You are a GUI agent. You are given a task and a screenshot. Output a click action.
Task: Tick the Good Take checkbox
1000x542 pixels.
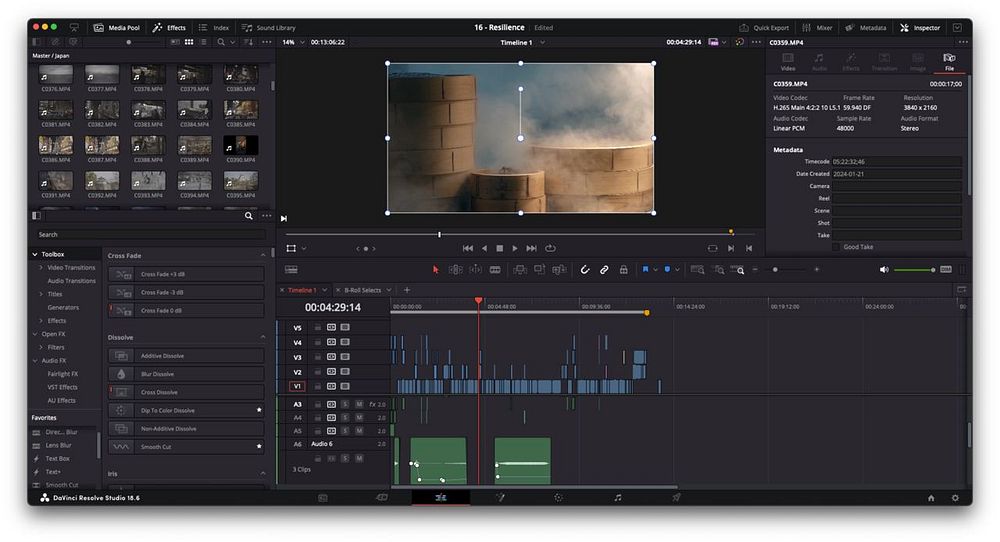coord(837,247)
